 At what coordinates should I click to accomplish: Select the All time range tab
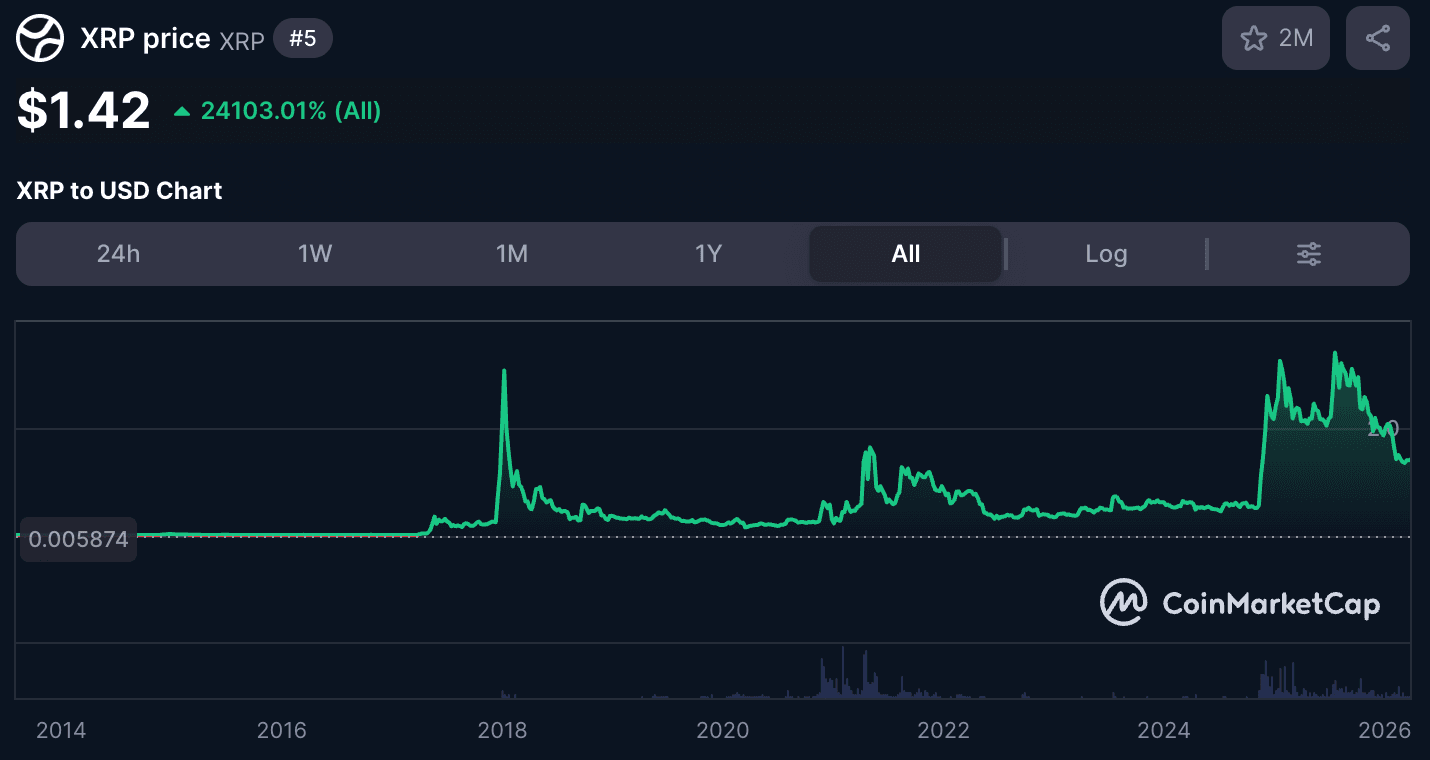click(x=905, y=254)
